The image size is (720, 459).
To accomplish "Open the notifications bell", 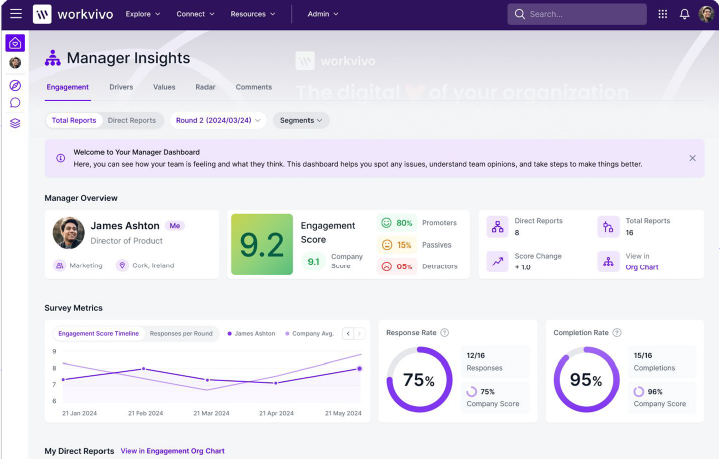I will click(684, 14).
